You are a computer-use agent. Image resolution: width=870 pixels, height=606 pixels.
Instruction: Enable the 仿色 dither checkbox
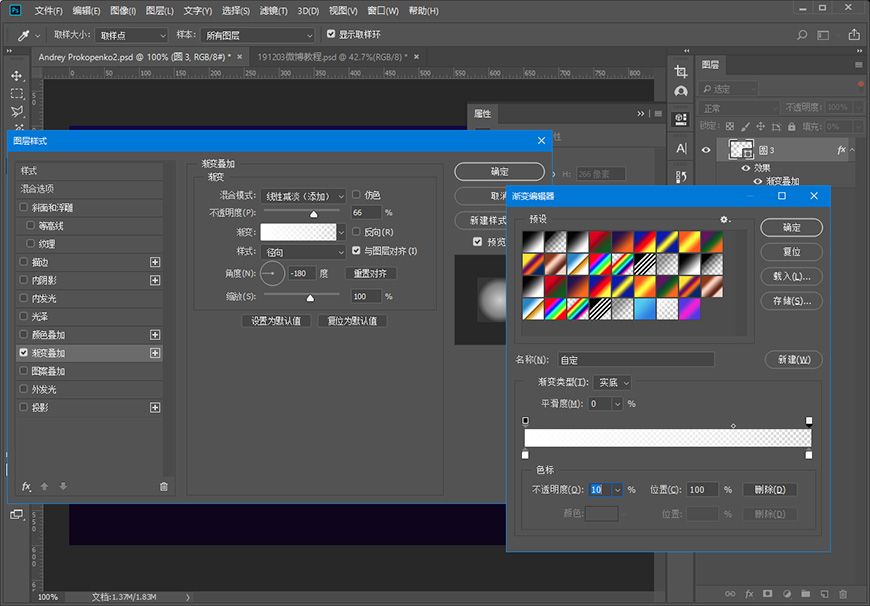[356, 195]
